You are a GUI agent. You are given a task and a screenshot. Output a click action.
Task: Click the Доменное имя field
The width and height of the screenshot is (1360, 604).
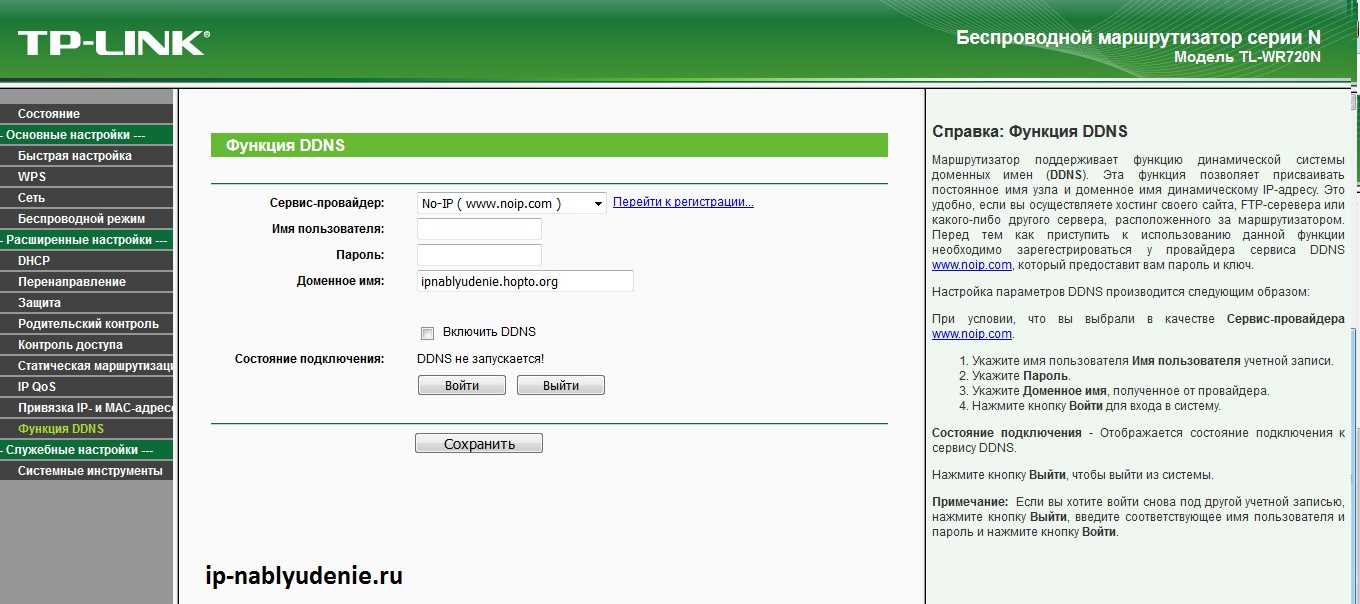click(x=525, y=281)
